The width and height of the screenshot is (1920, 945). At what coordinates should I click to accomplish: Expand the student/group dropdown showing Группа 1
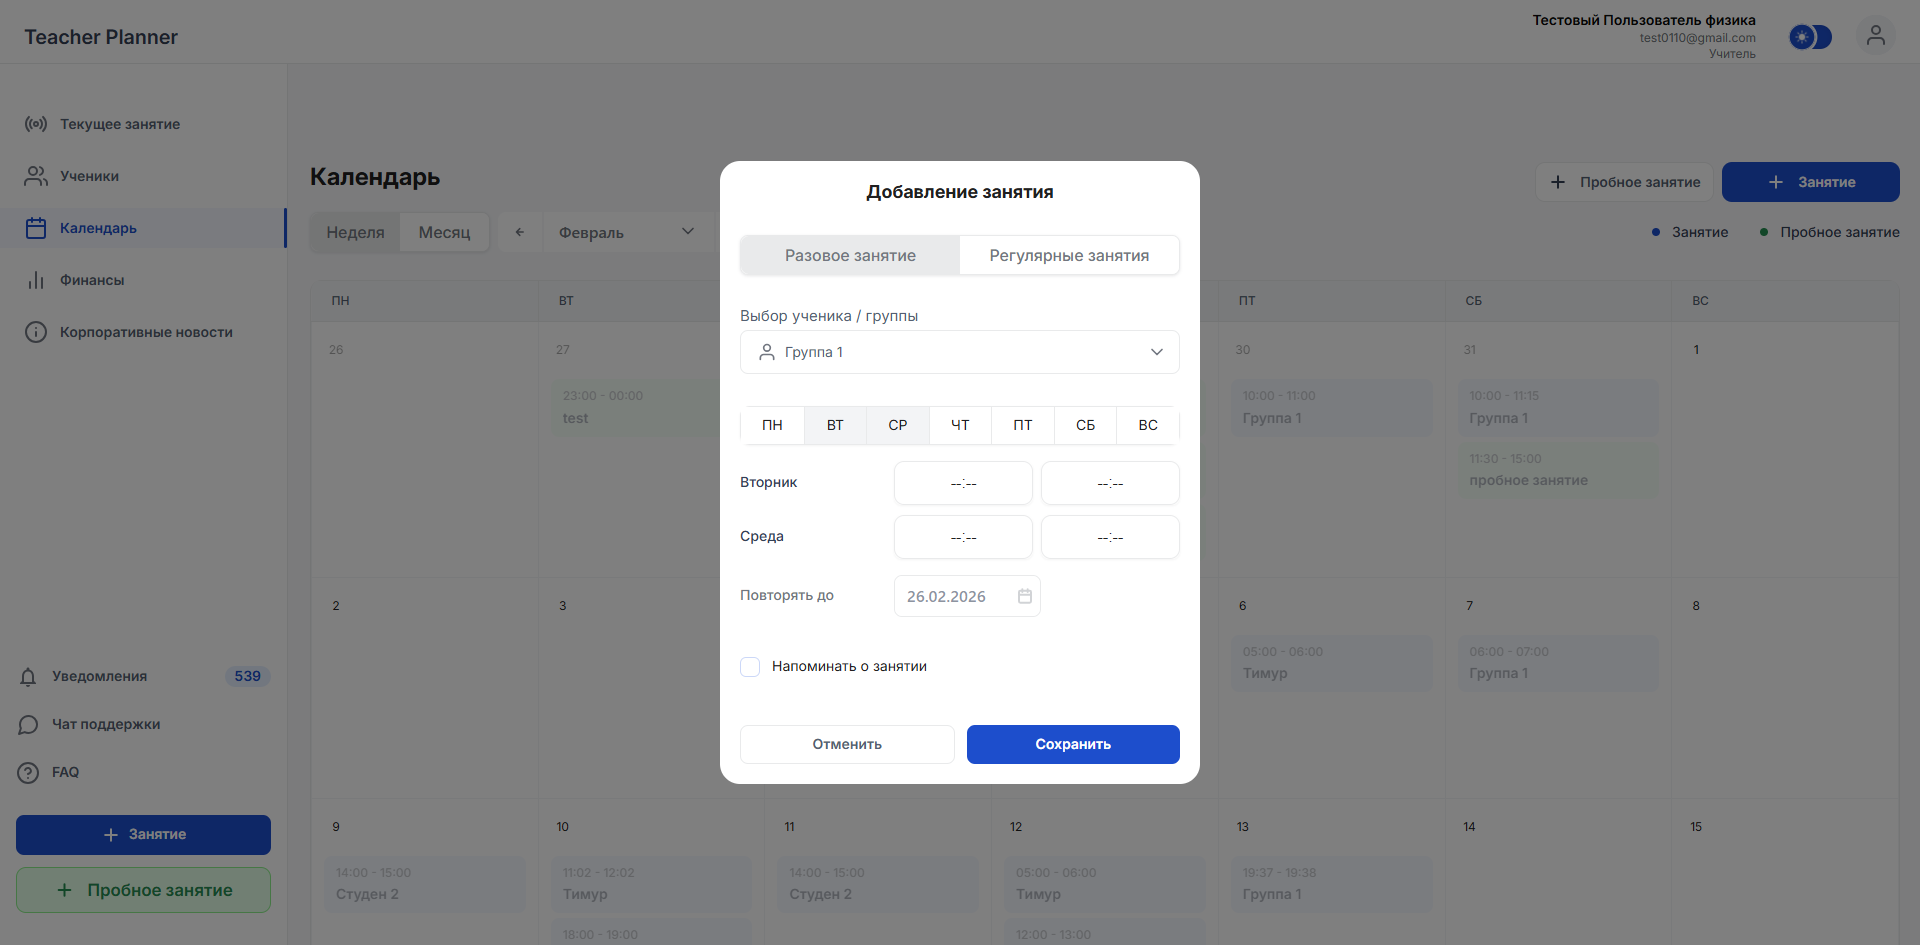[x=958, y=351]
